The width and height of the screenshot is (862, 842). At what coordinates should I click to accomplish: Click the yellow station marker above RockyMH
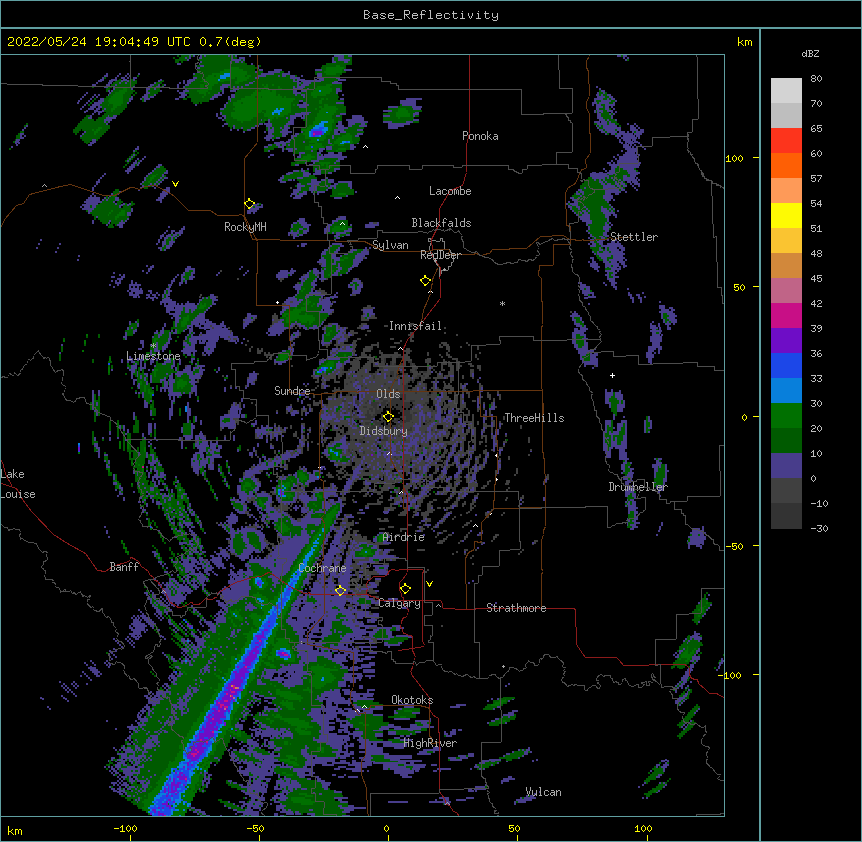pos(250,204)
